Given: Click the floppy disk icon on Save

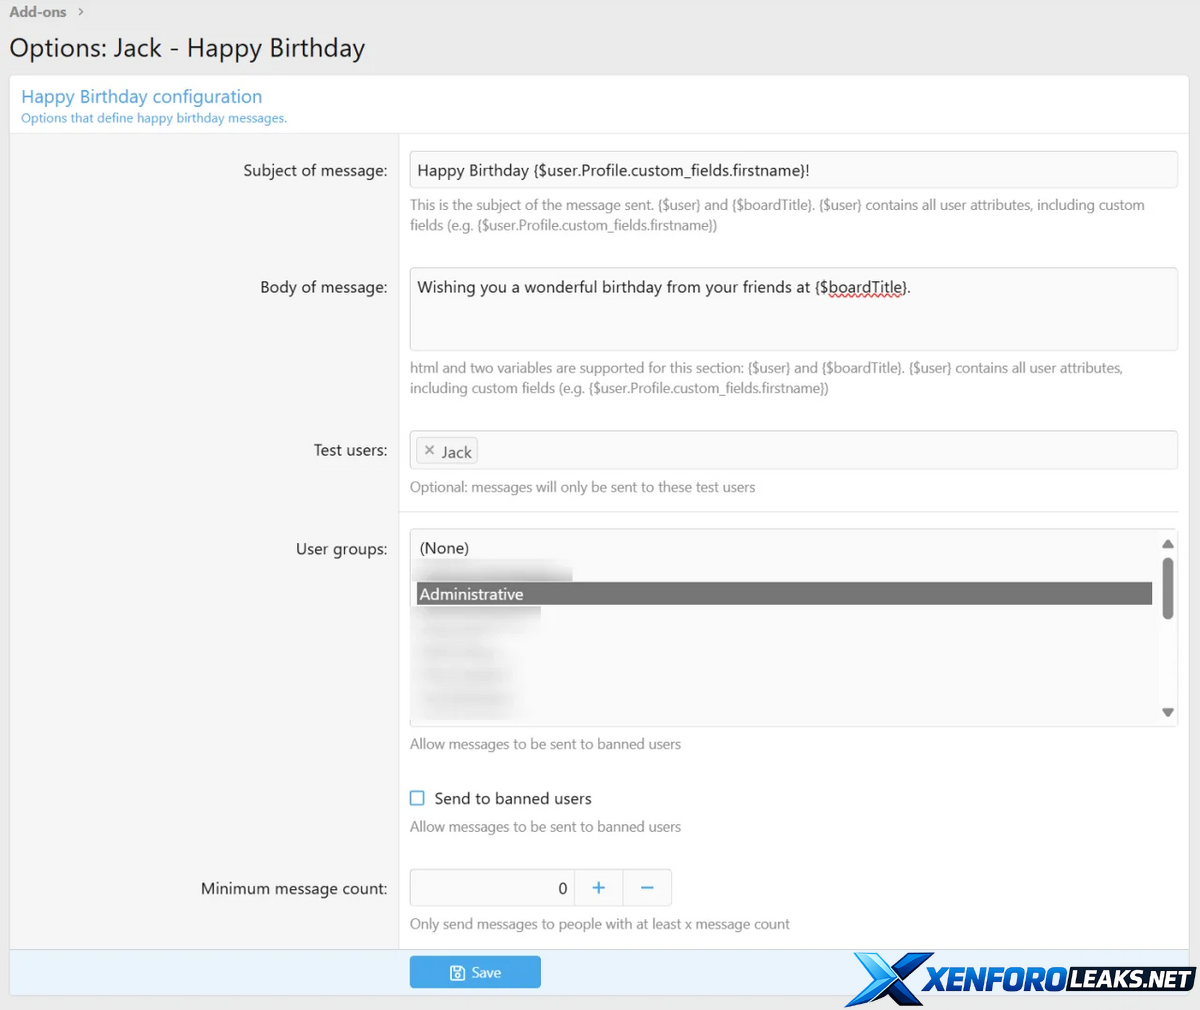Looking at the screenshot, I should click(457, 973).
